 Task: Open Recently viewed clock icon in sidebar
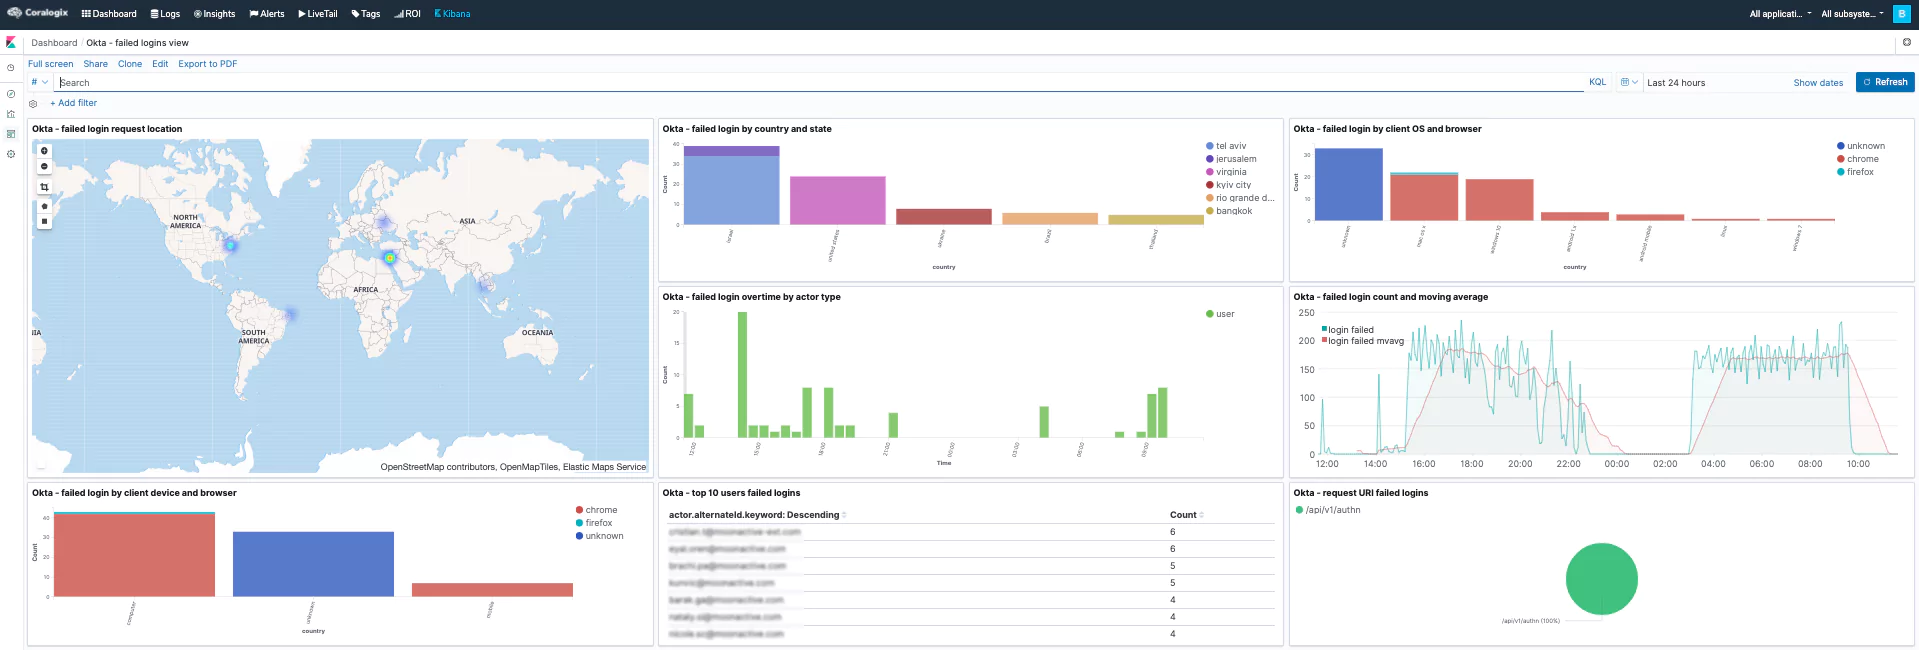coord(11,68)
